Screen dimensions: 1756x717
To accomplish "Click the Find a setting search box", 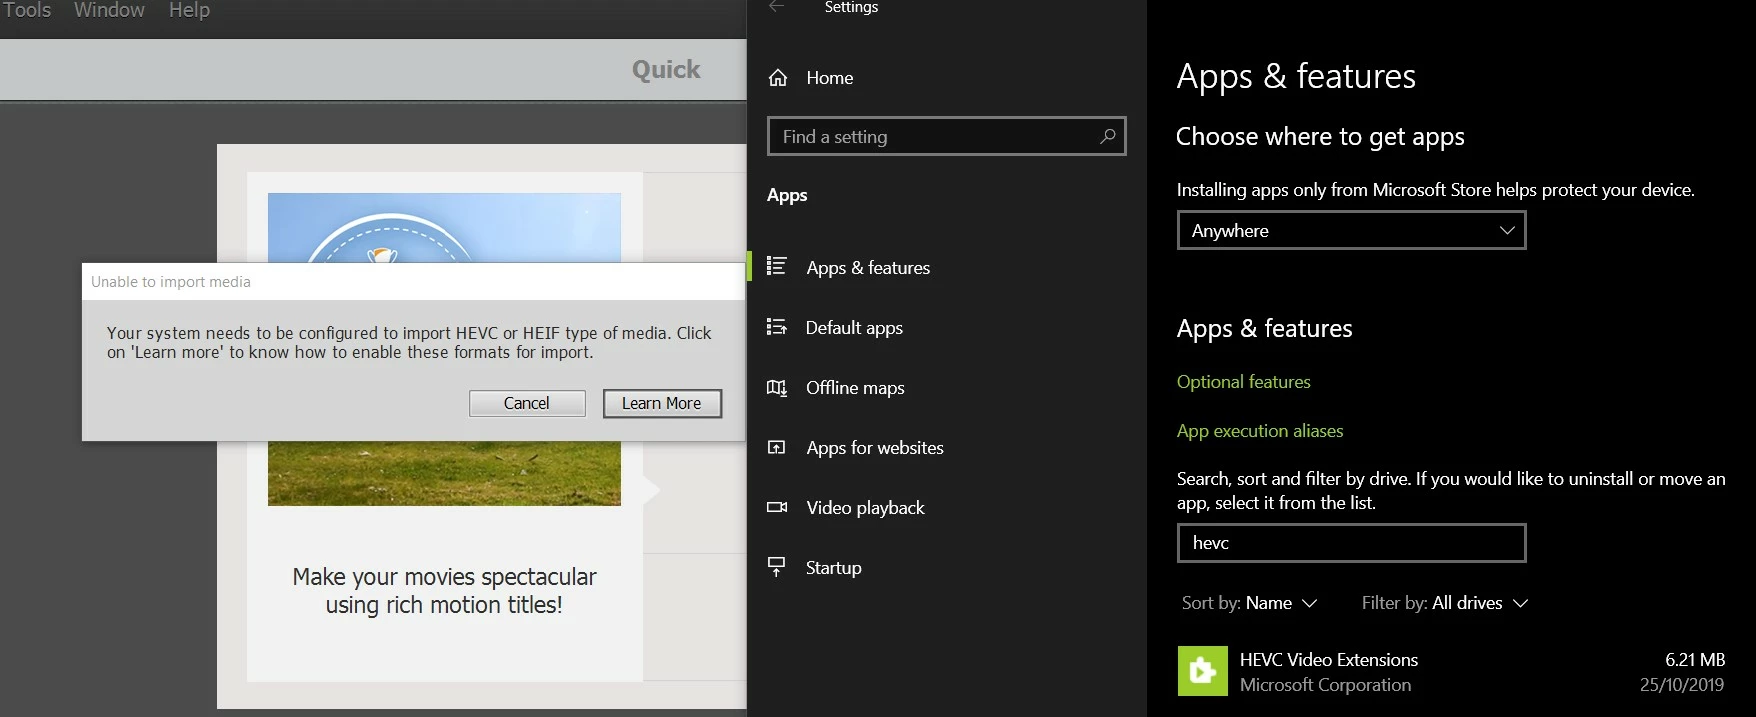I will tap(946, 136).
